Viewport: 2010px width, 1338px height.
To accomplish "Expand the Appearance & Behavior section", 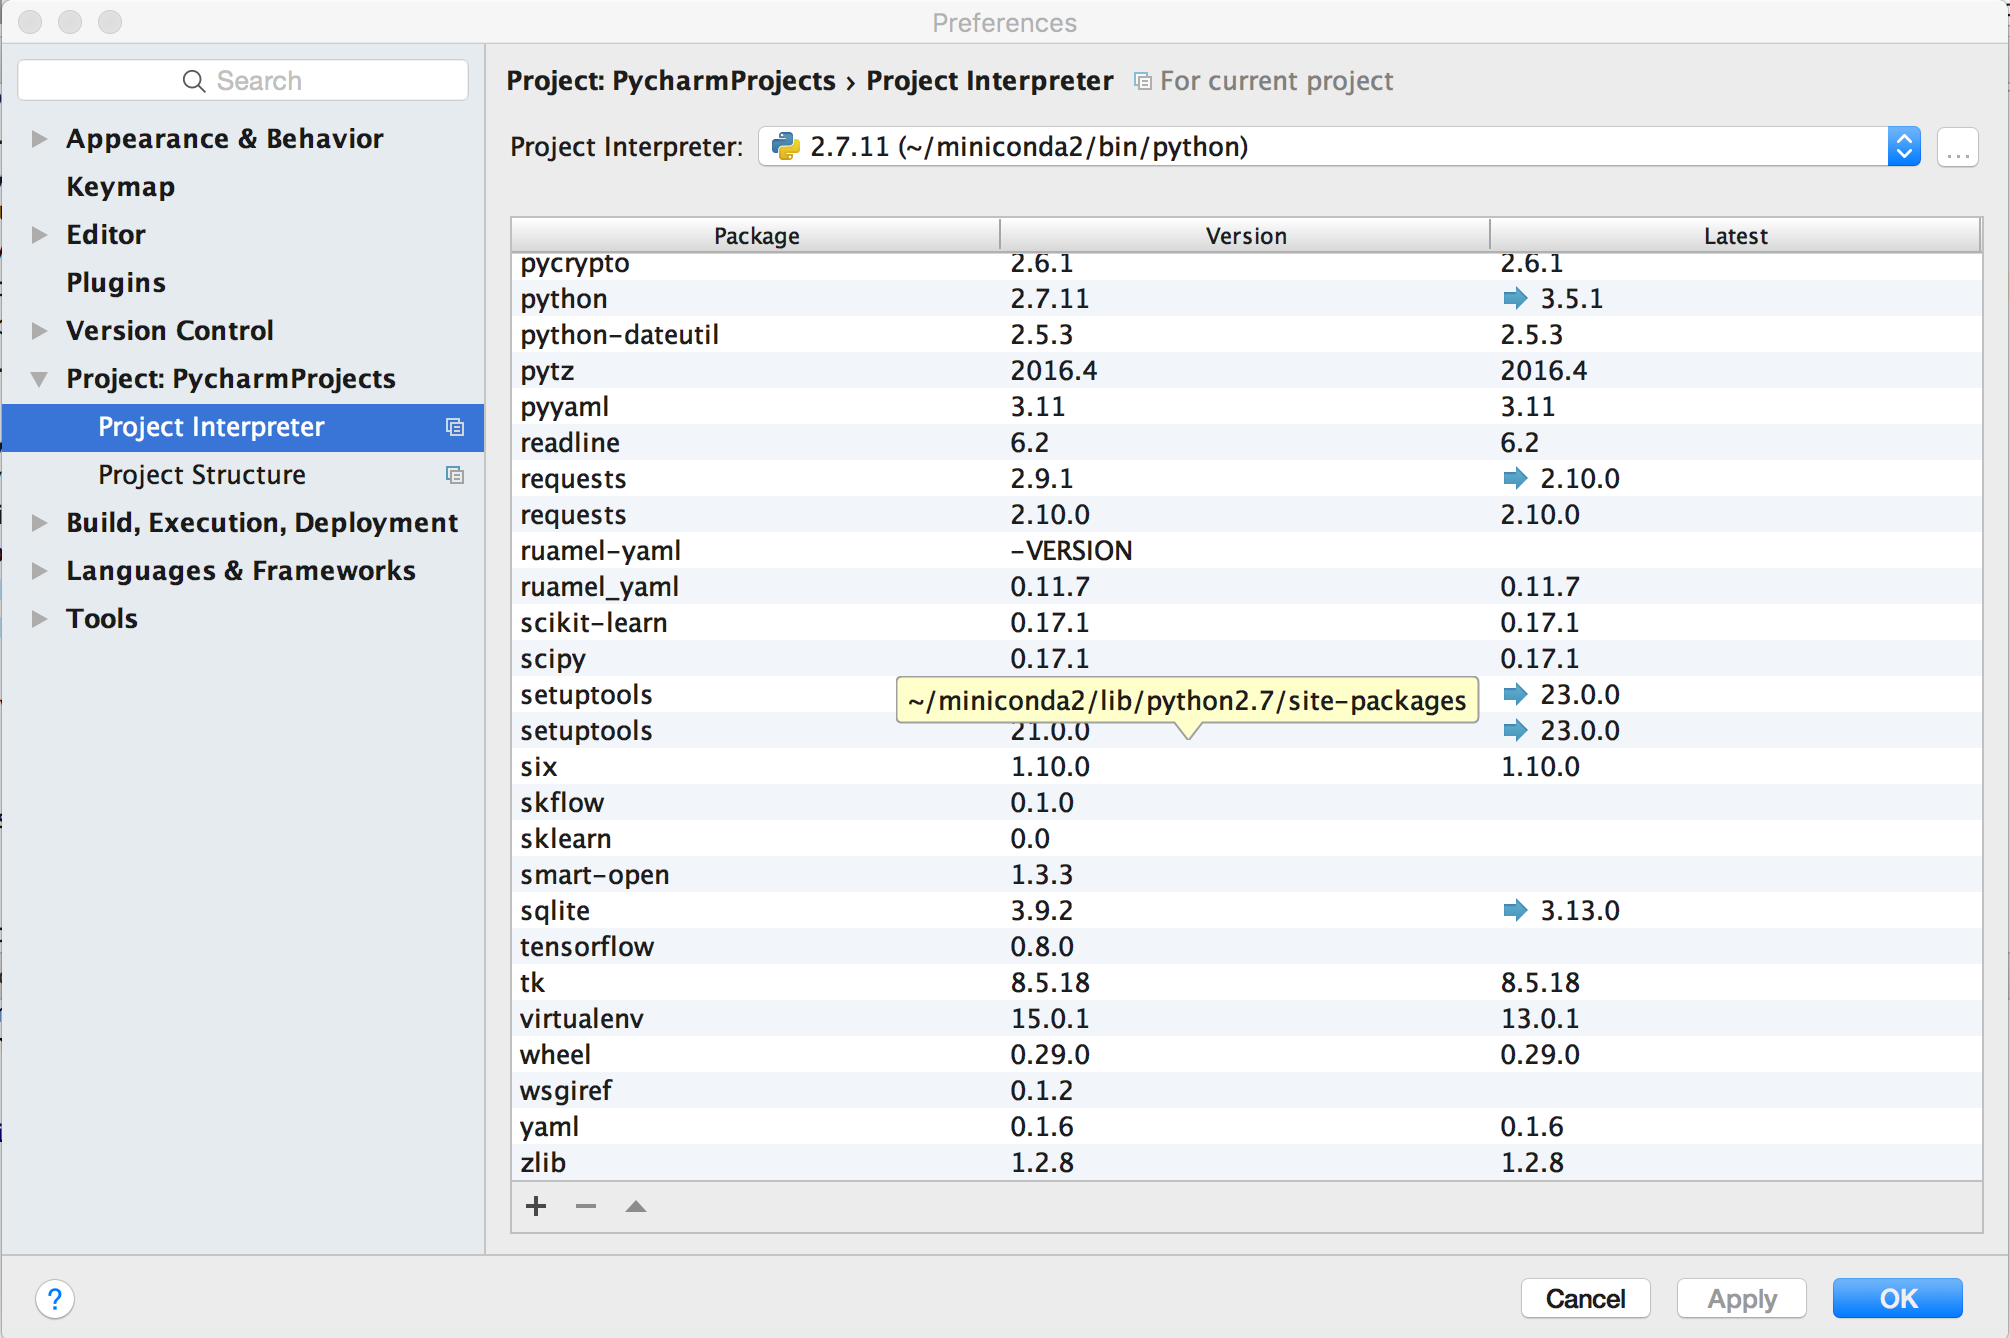I will 39,138.
